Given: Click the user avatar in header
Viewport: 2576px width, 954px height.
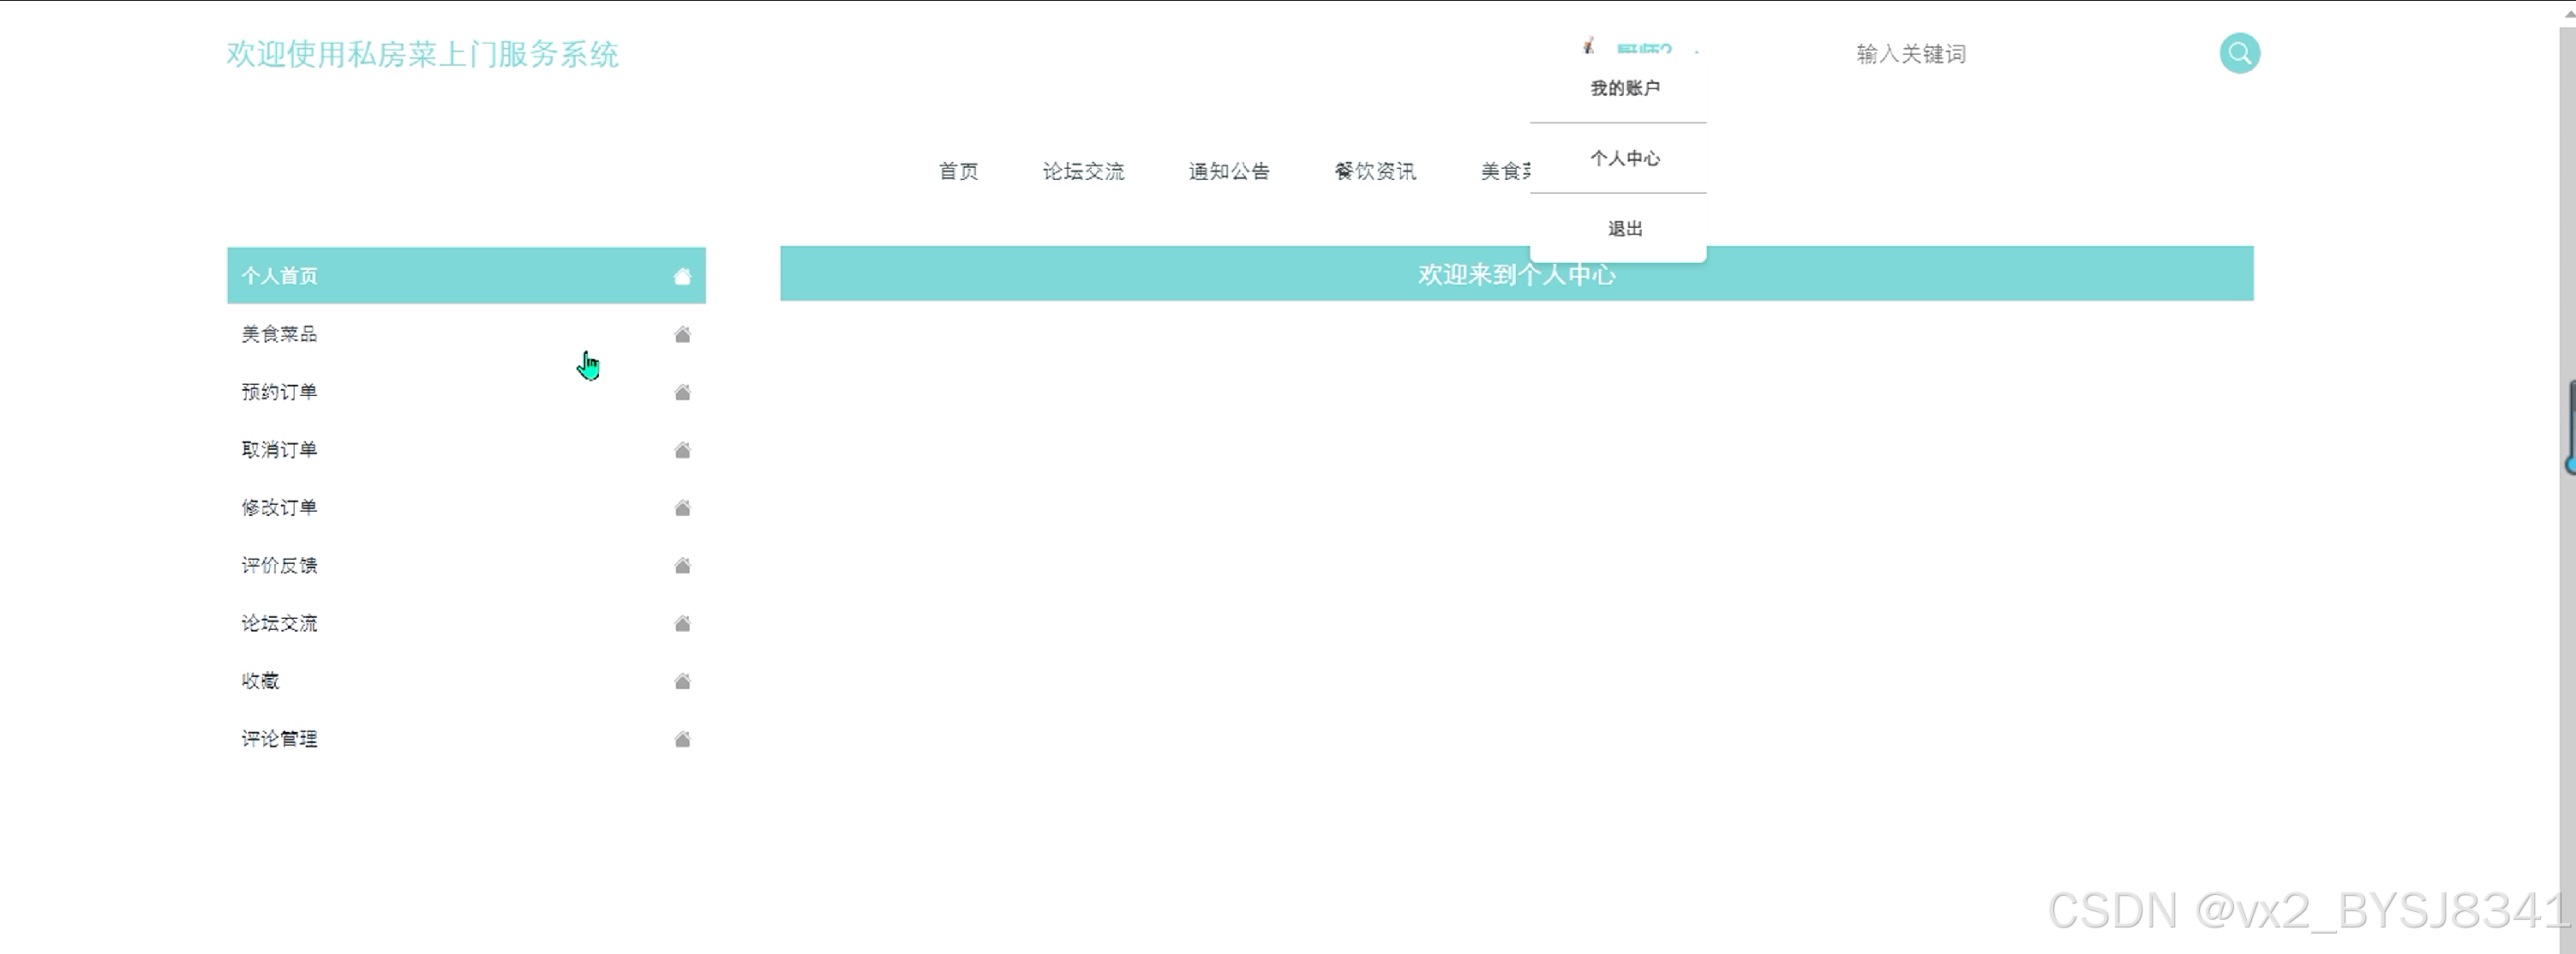Looking at the screenshot, I should 1588,46.
